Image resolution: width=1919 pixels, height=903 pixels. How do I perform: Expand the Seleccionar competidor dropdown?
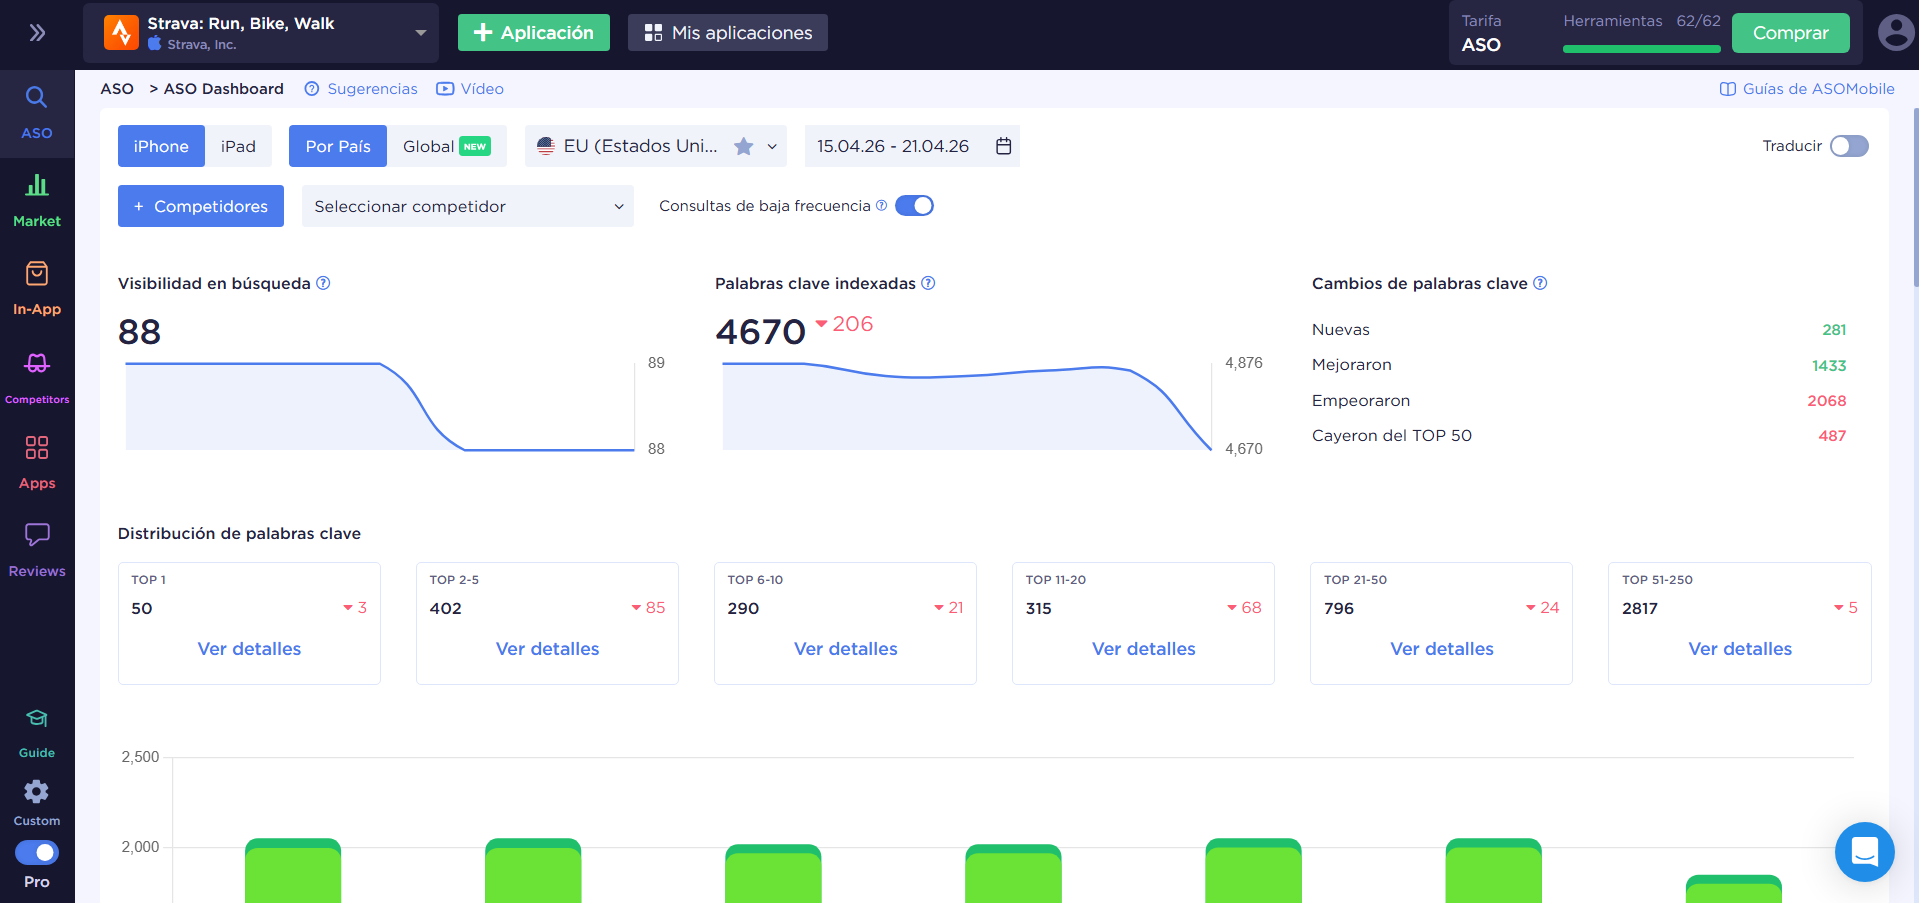tap(467, 206)
